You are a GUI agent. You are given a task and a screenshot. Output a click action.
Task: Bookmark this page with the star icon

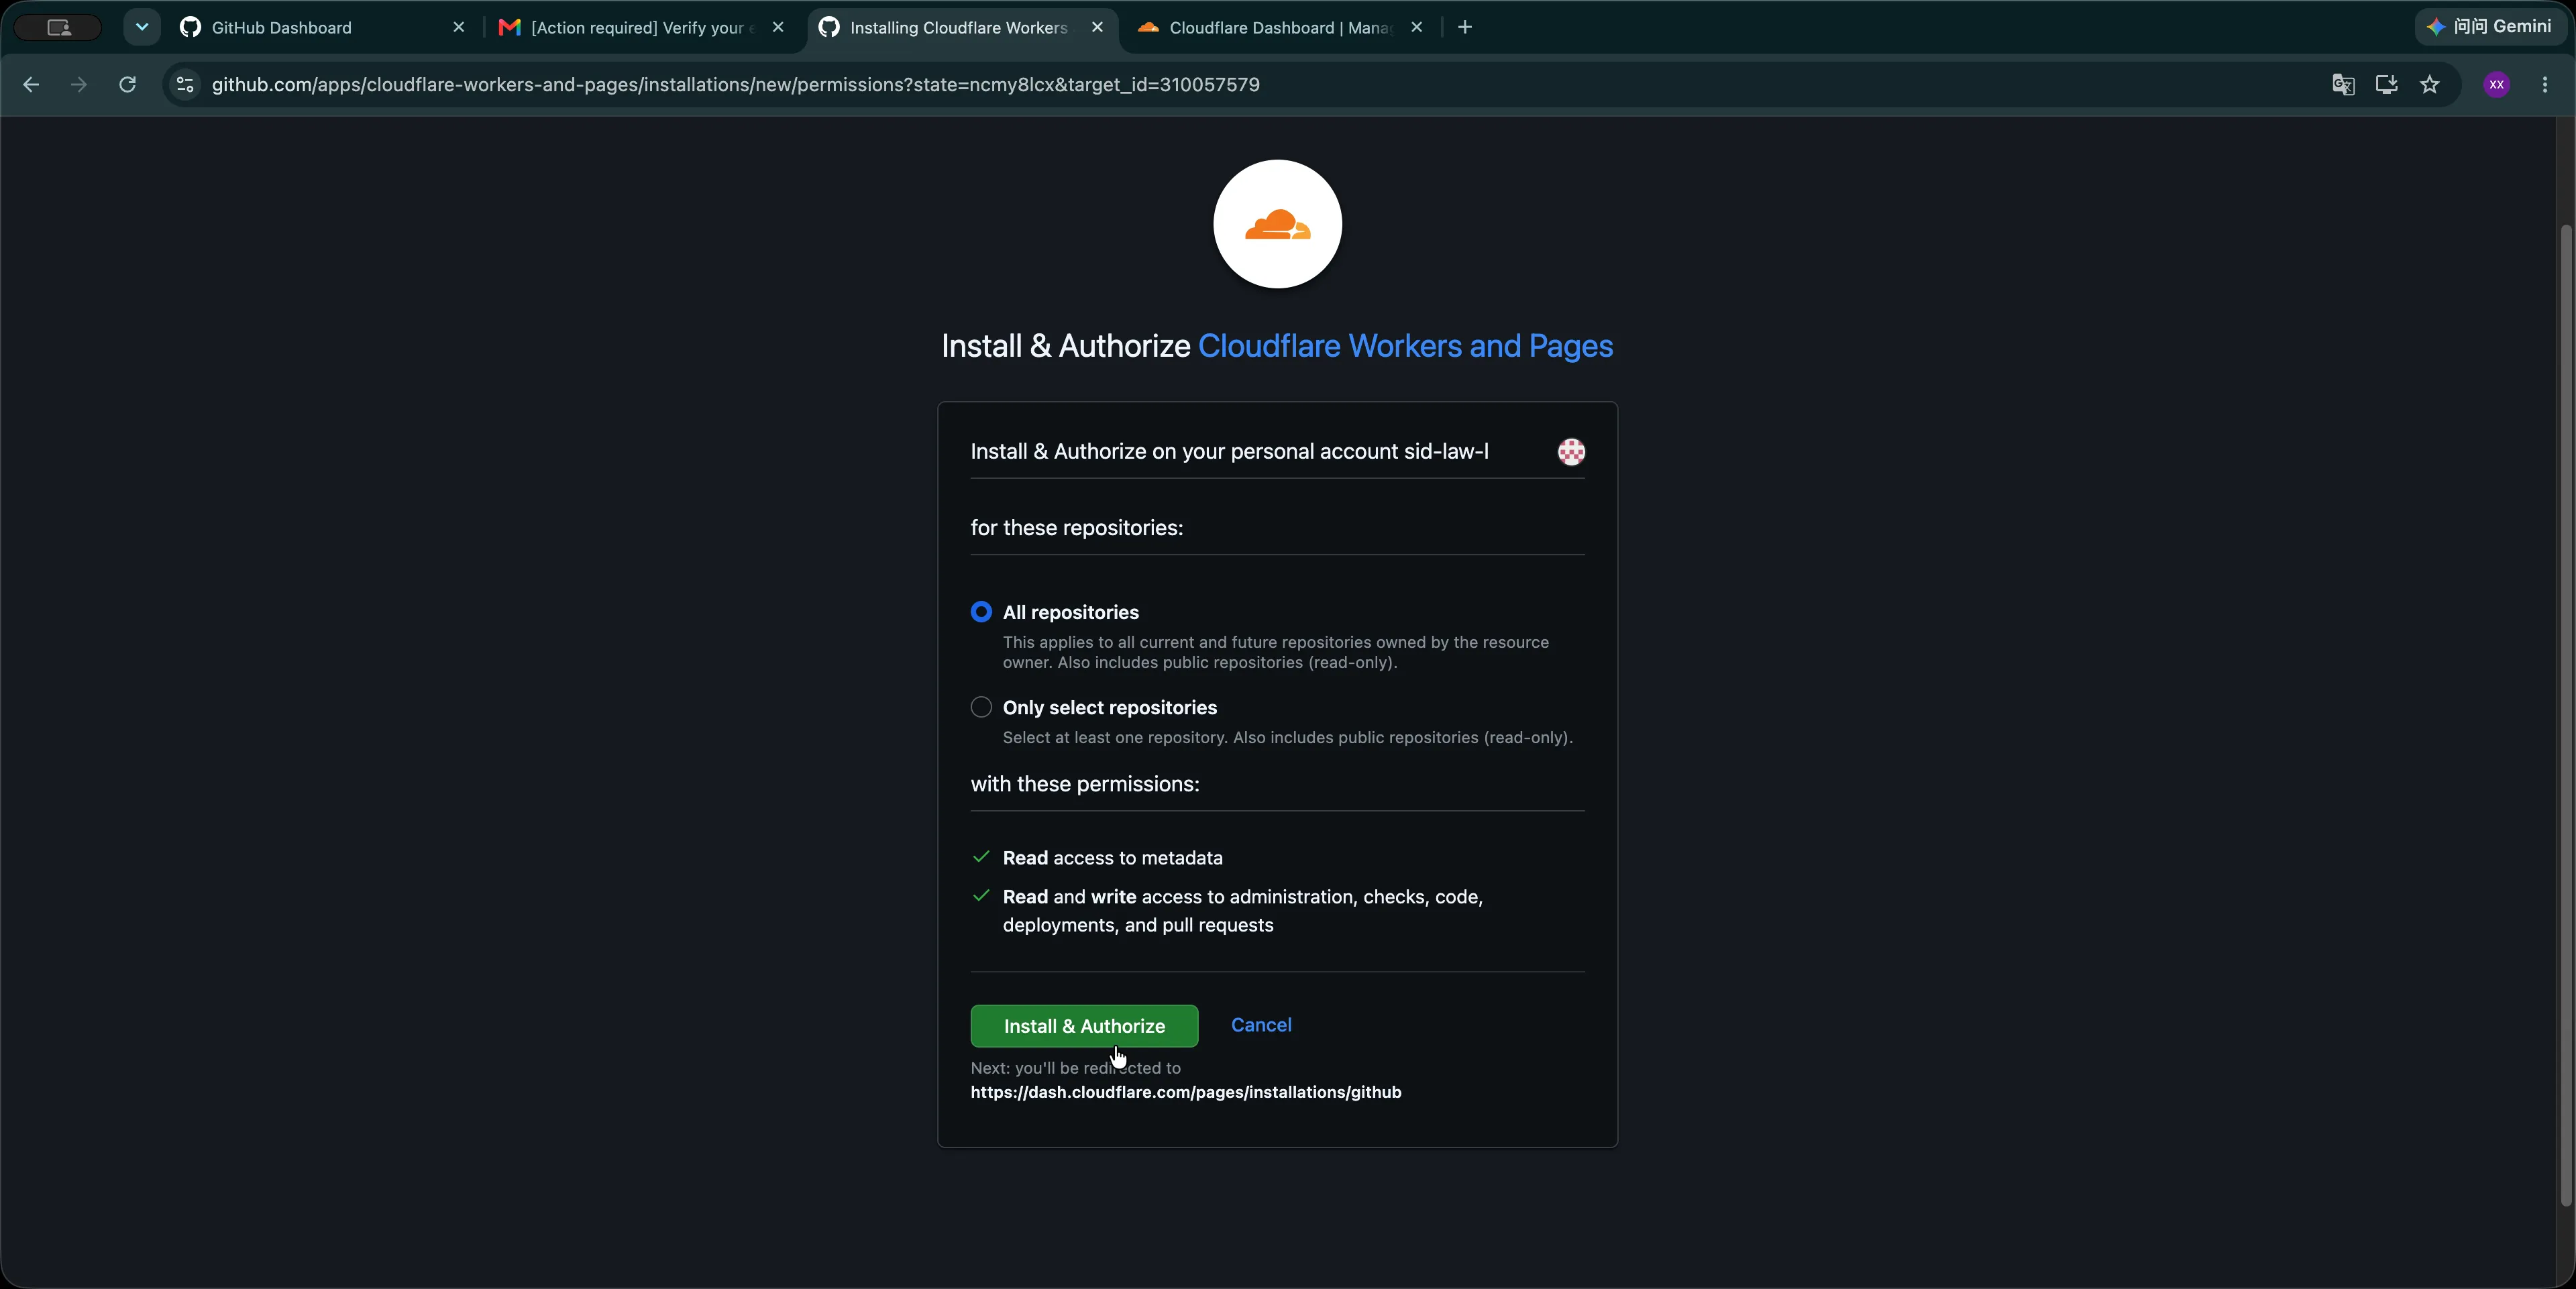[x=2430, y=85]
